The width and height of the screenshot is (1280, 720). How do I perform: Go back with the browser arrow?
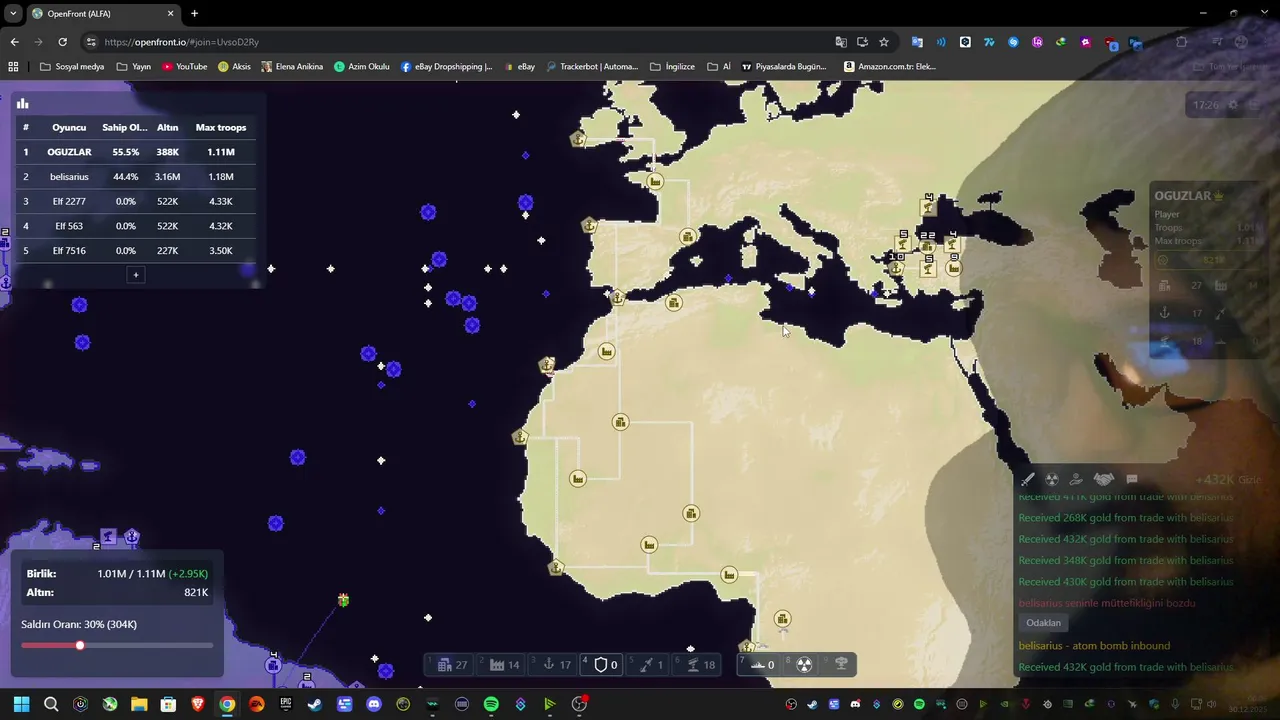coord(14,42)
